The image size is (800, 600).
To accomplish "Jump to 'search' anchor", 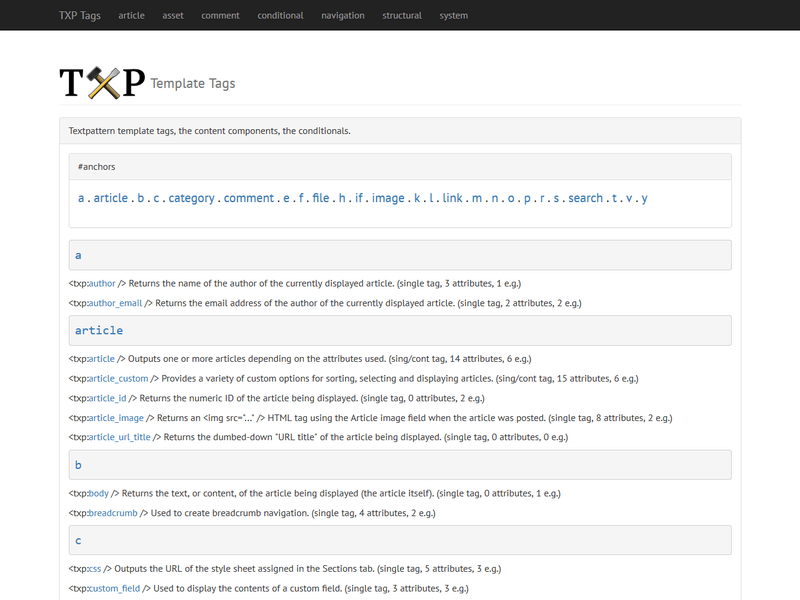I will point(586,198).
